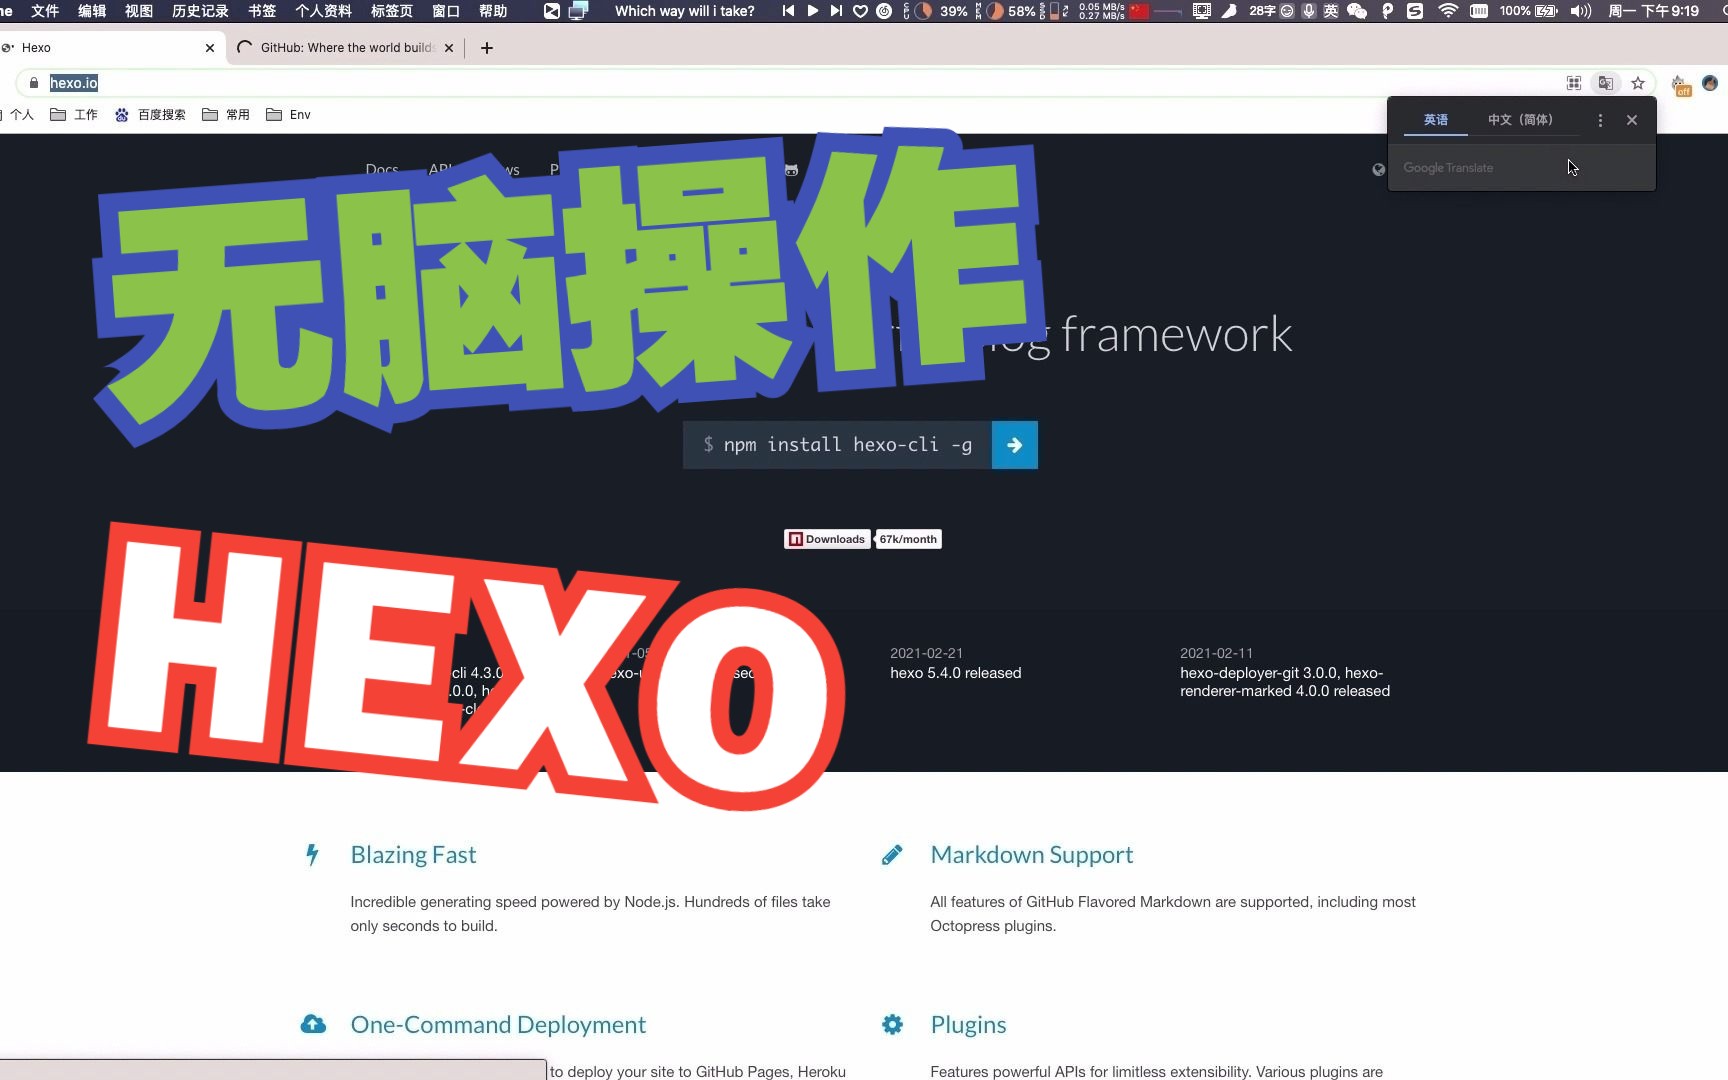Open the Env bookmarks folder
The image size is (1728, 1080).
289,115
